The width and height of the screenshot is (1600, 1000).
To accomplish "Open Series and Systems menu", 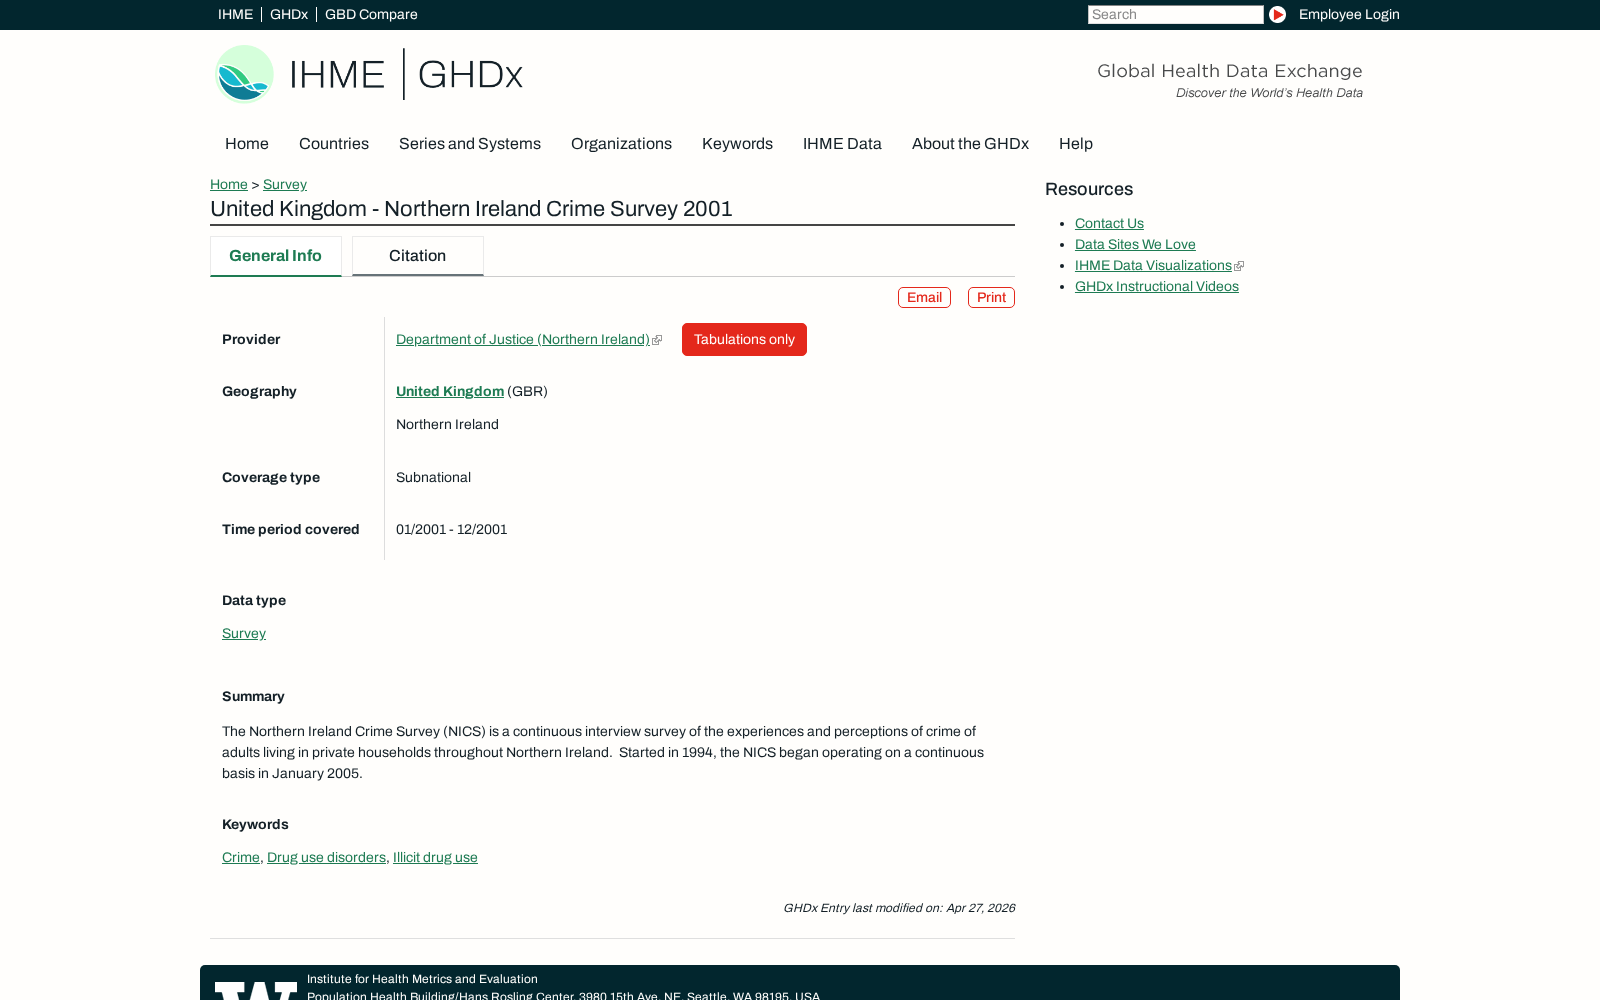I will (x=470, y=144).
